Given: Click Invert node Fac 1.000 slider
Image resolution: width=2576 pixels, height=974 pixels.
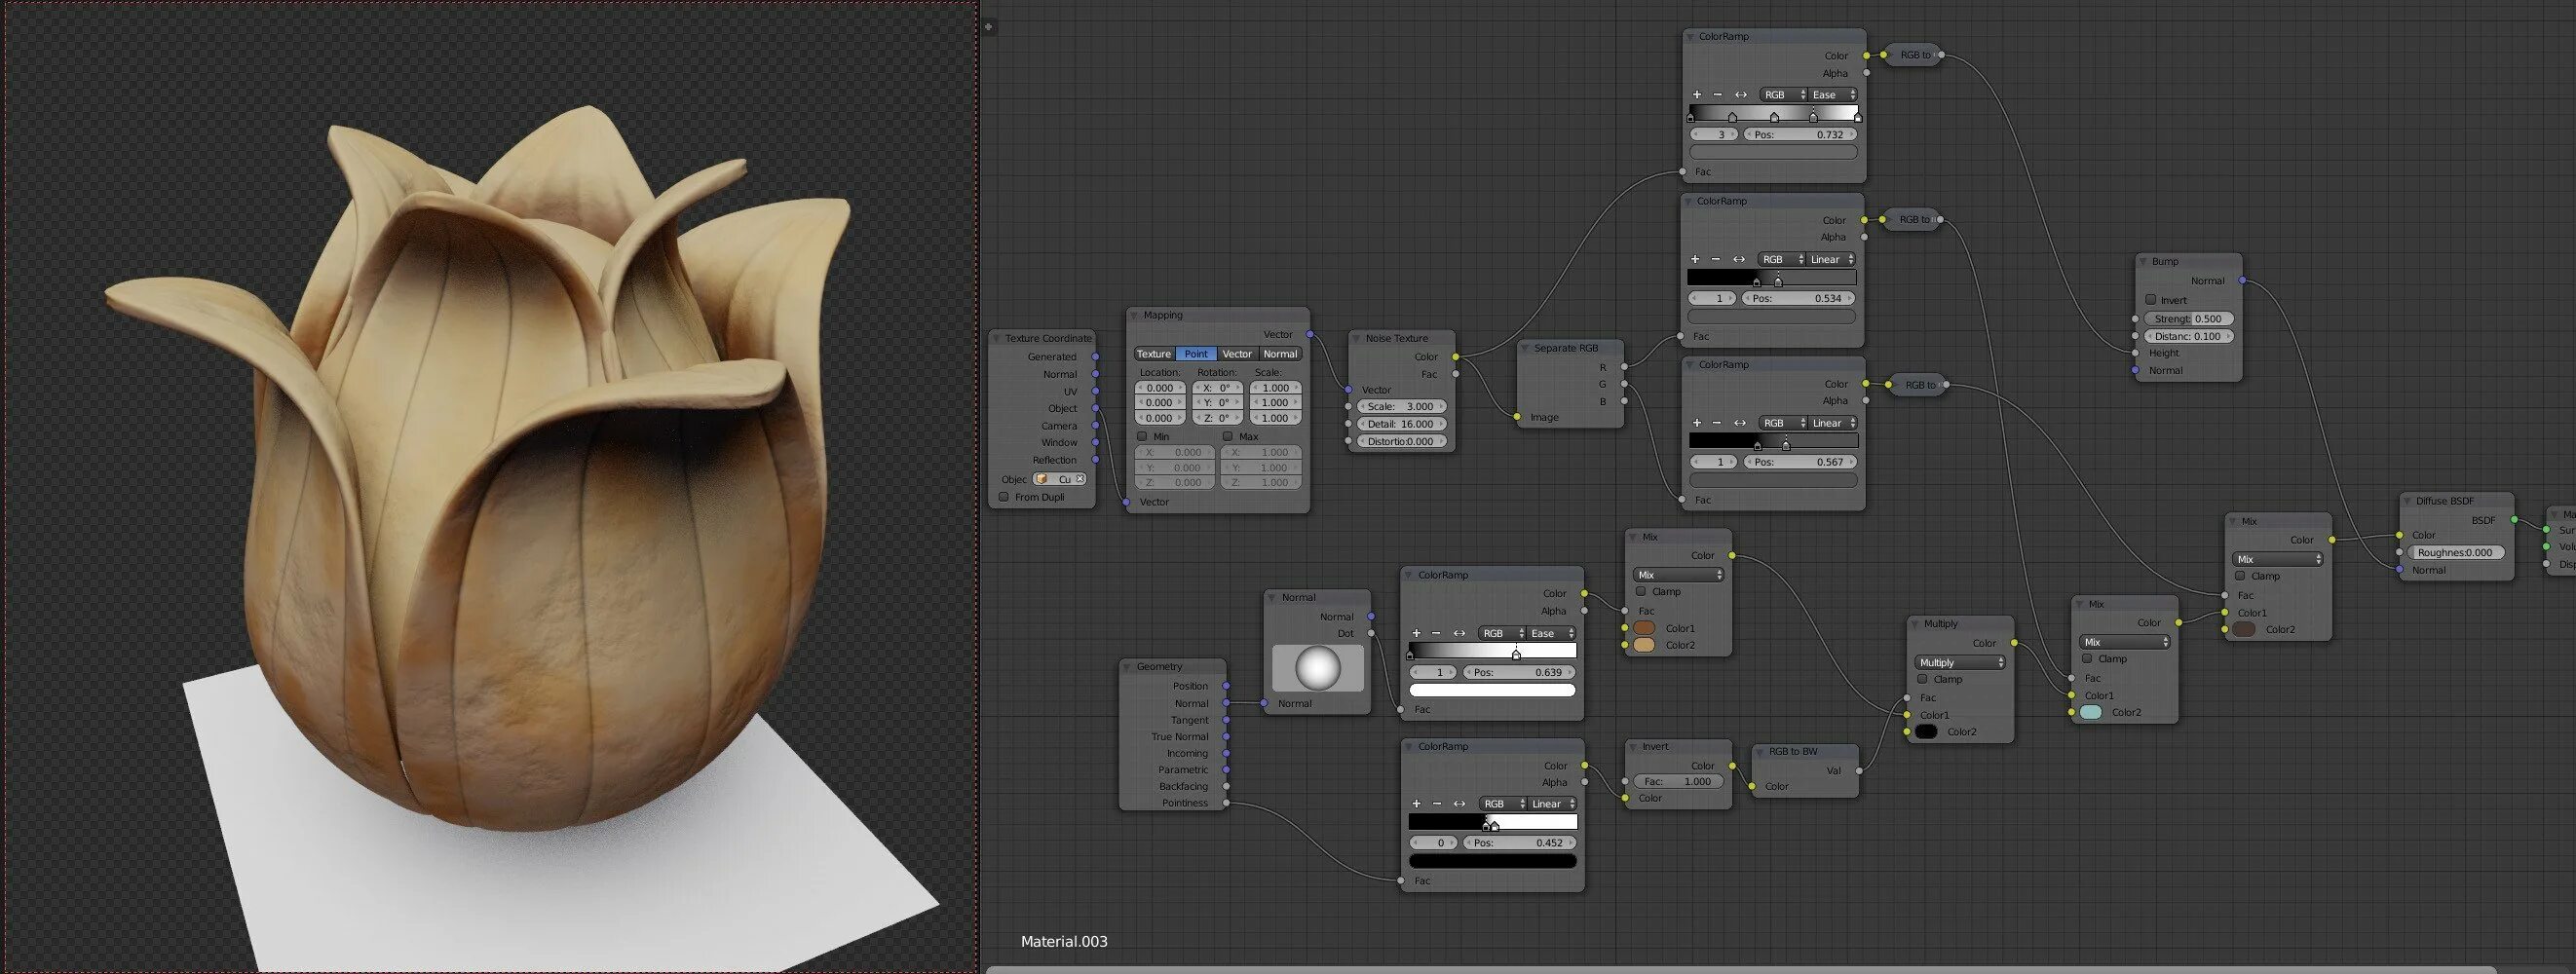Looking at the screenshot, I should (1678, 781).
